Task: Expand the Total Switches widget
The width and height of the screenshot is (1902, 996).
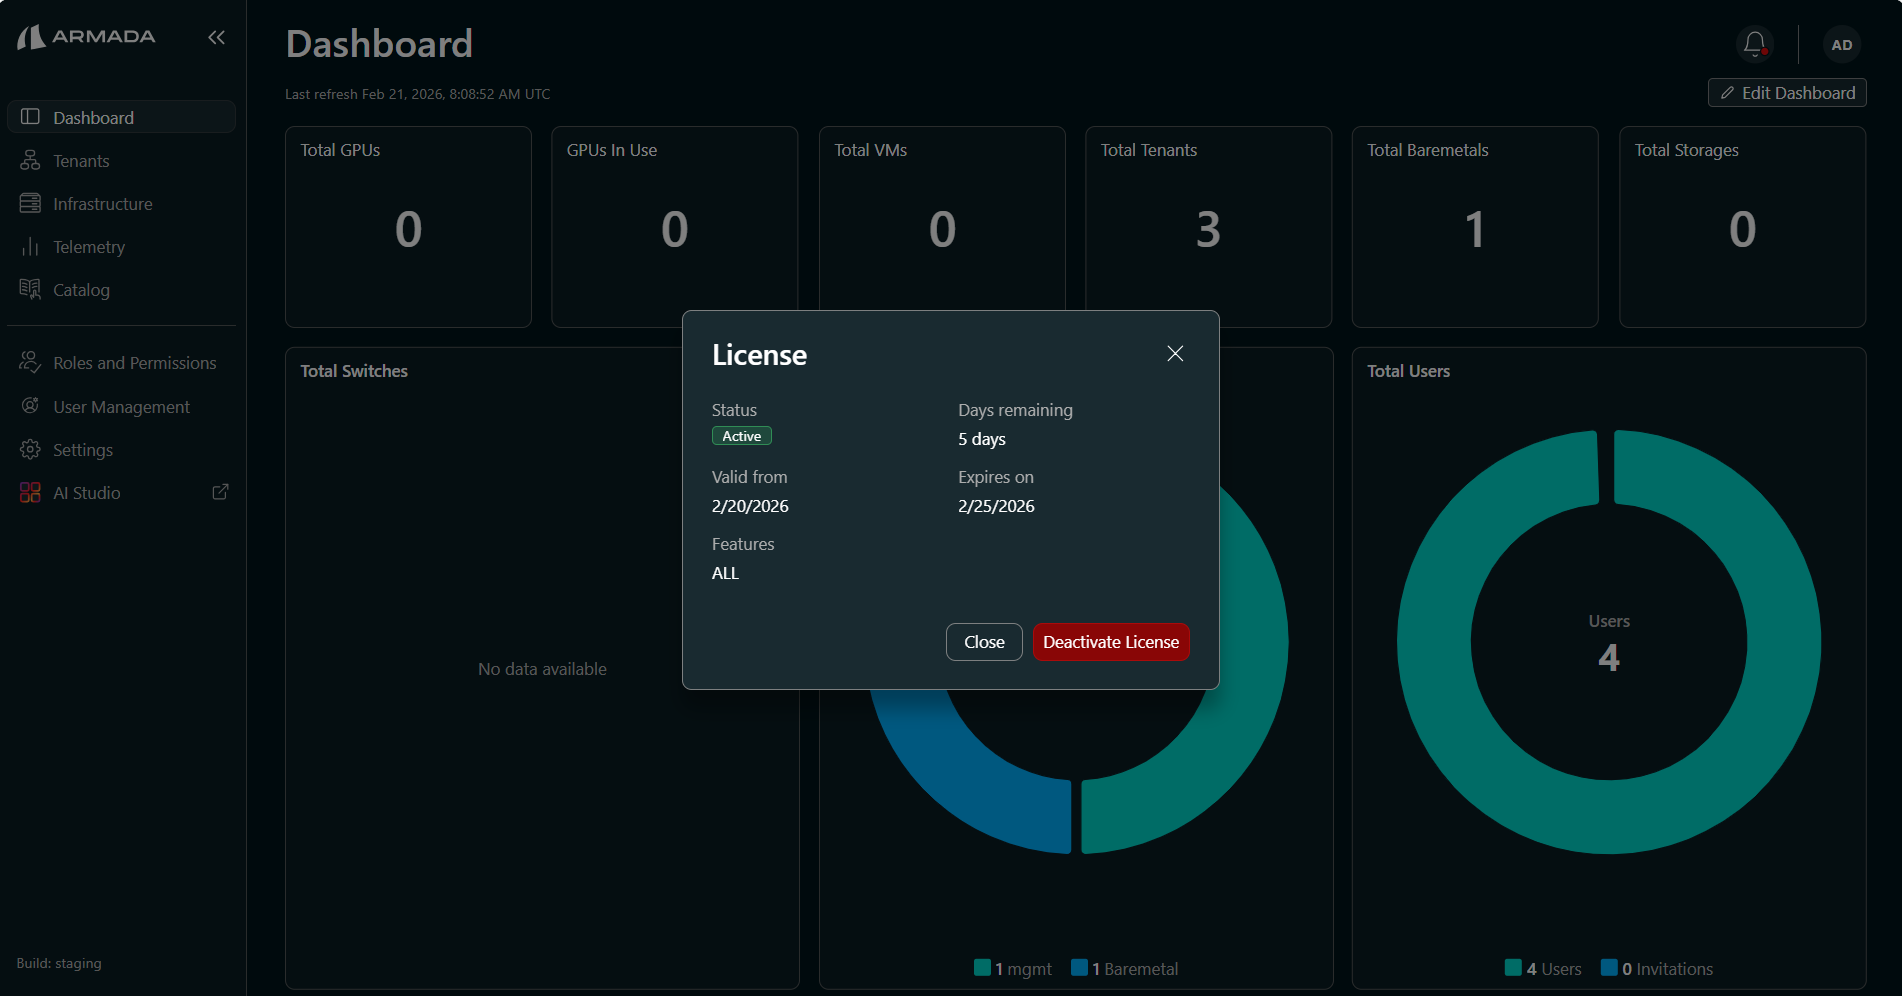Action: (x=353, y=370)
